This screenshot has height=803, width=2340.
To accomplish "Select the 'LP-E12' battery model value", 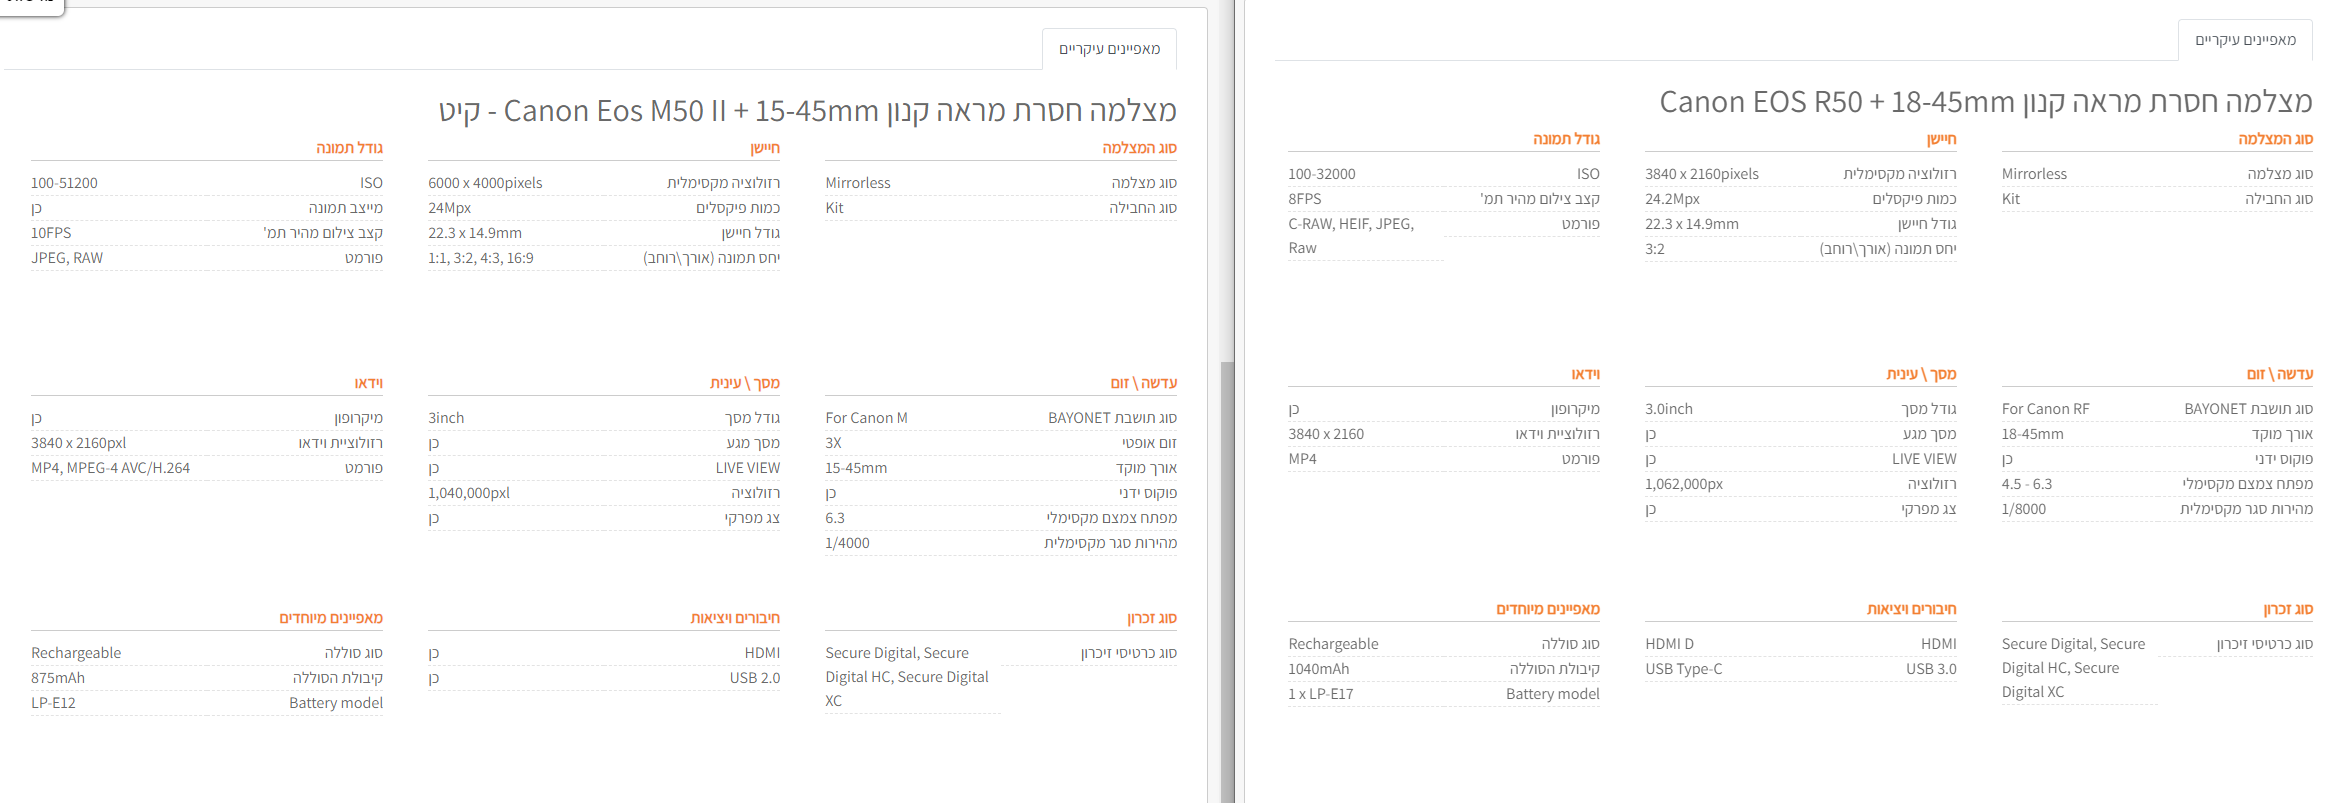I will click(53, 703).
